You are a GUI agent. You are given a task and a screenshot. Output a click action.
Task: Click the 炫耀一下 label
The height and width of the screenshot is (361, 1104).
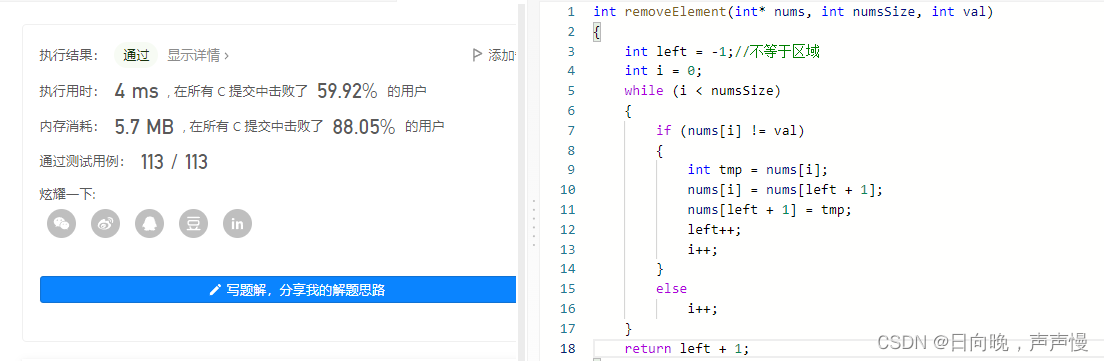(67, 194)
